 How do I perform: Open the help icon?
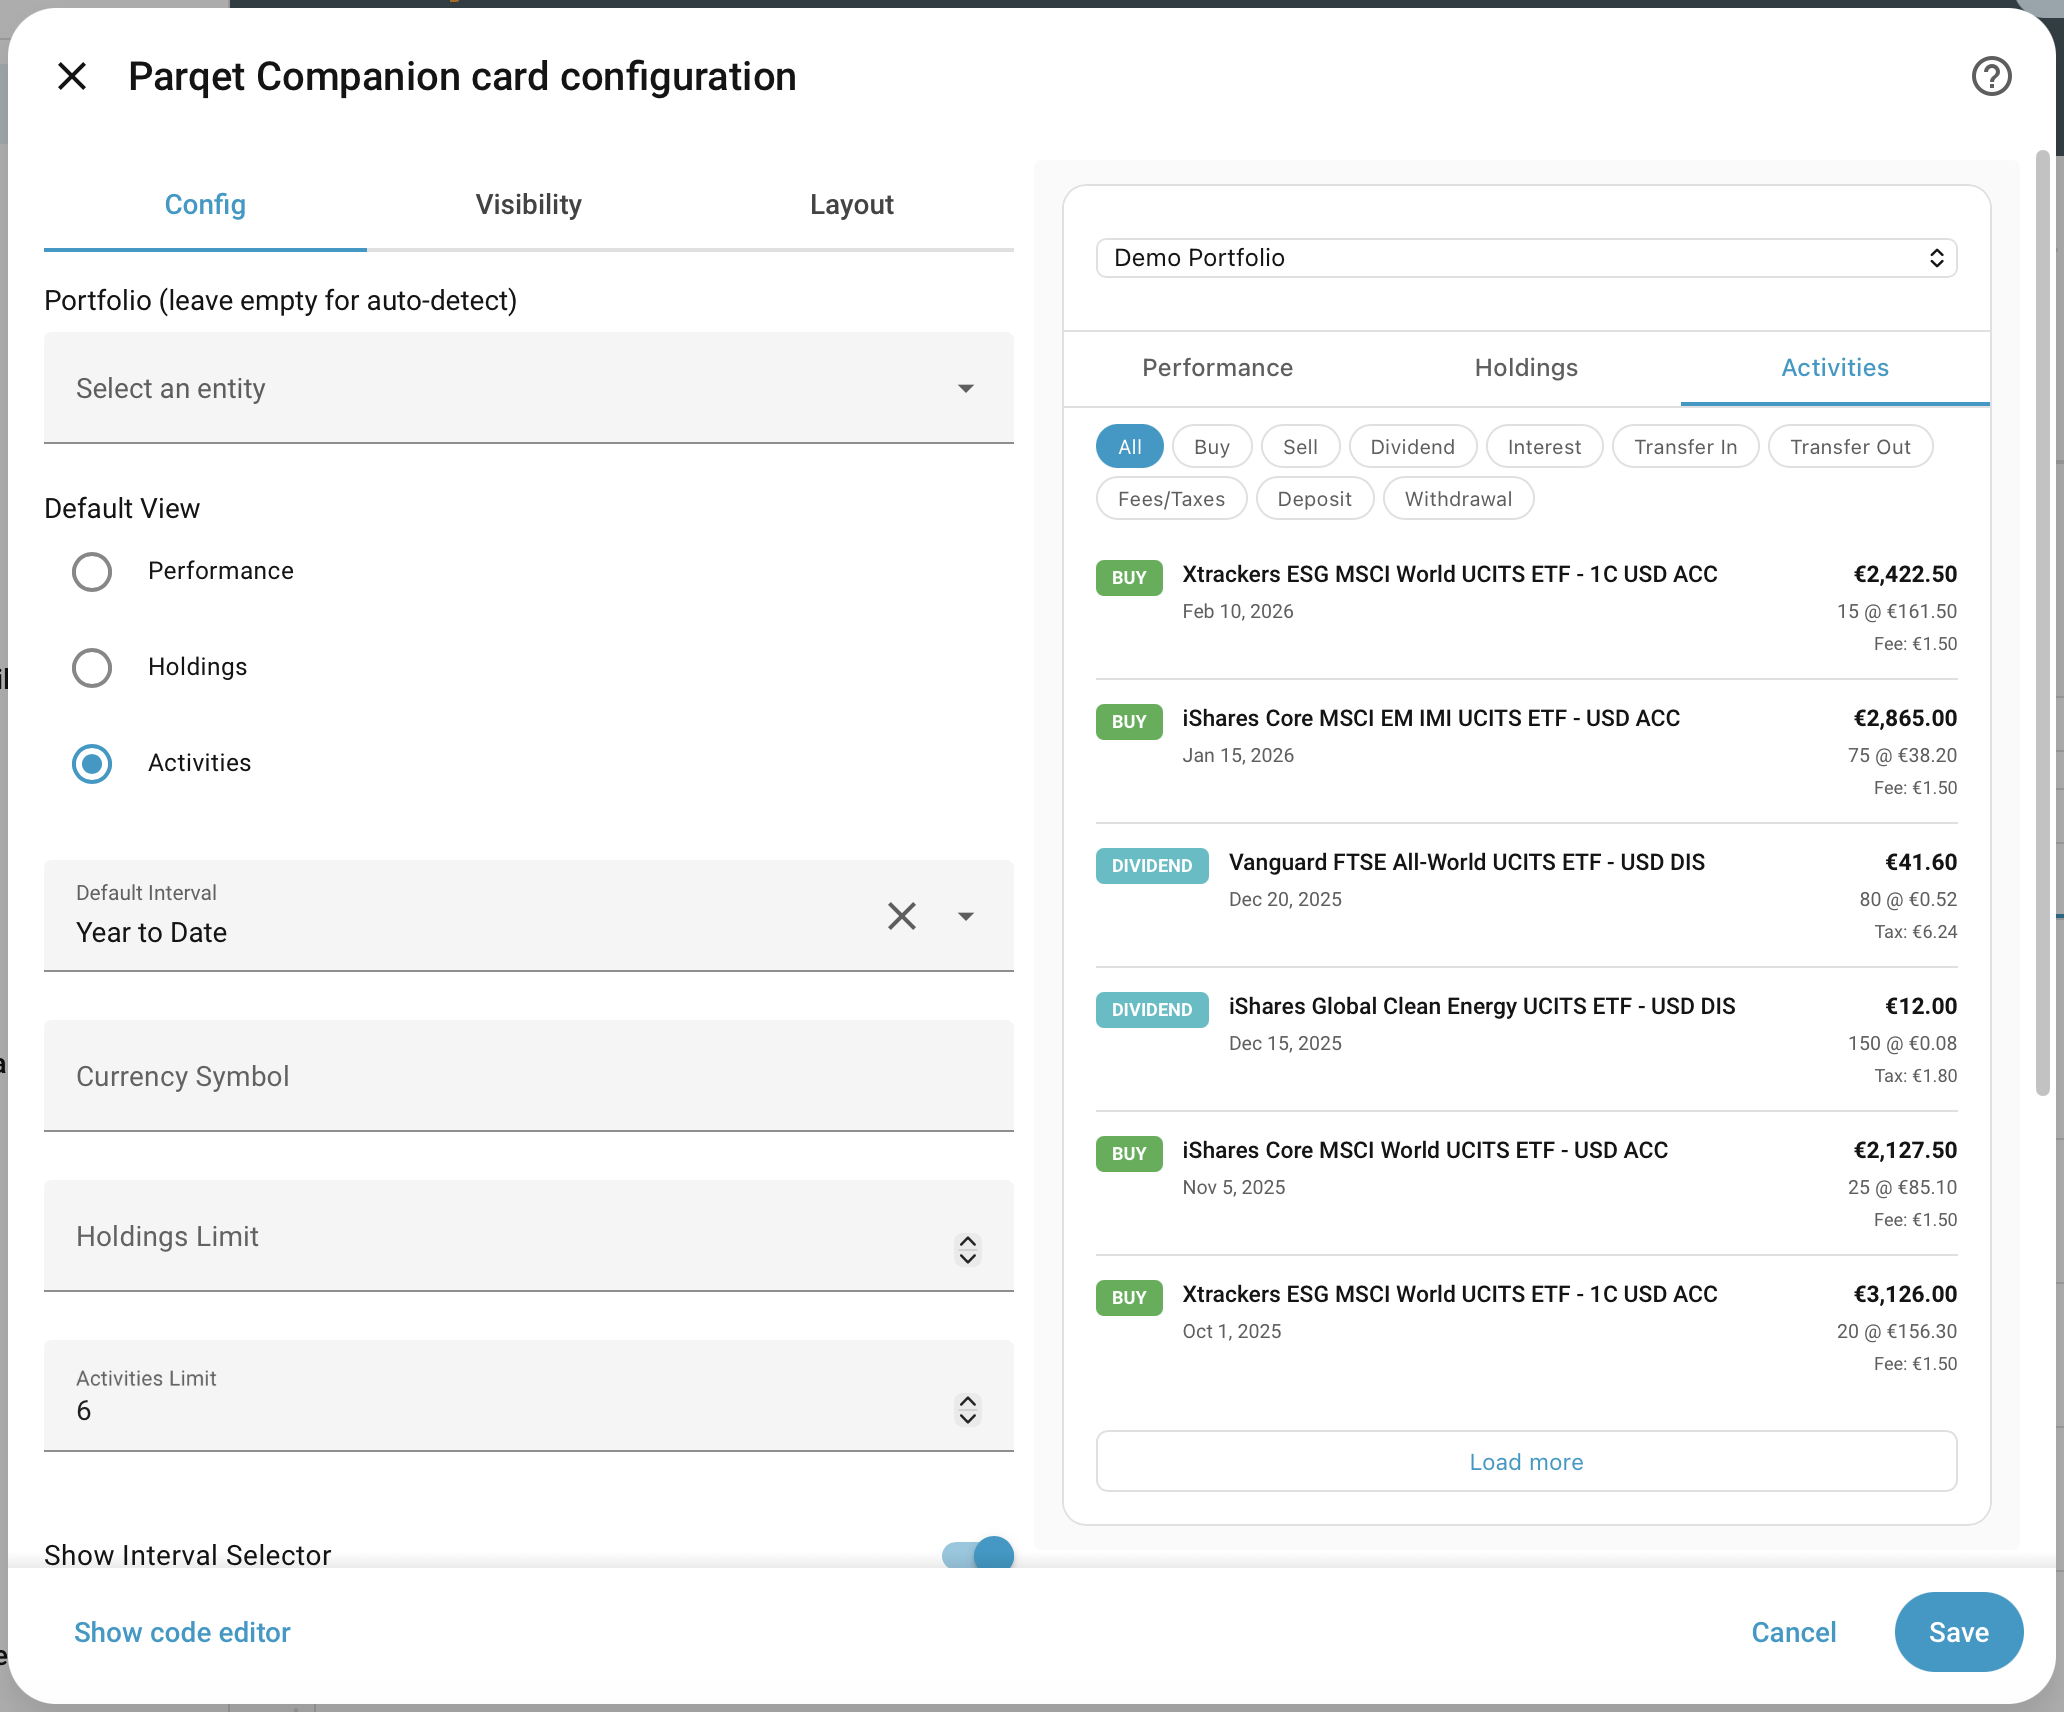(x=1991, y=76)
